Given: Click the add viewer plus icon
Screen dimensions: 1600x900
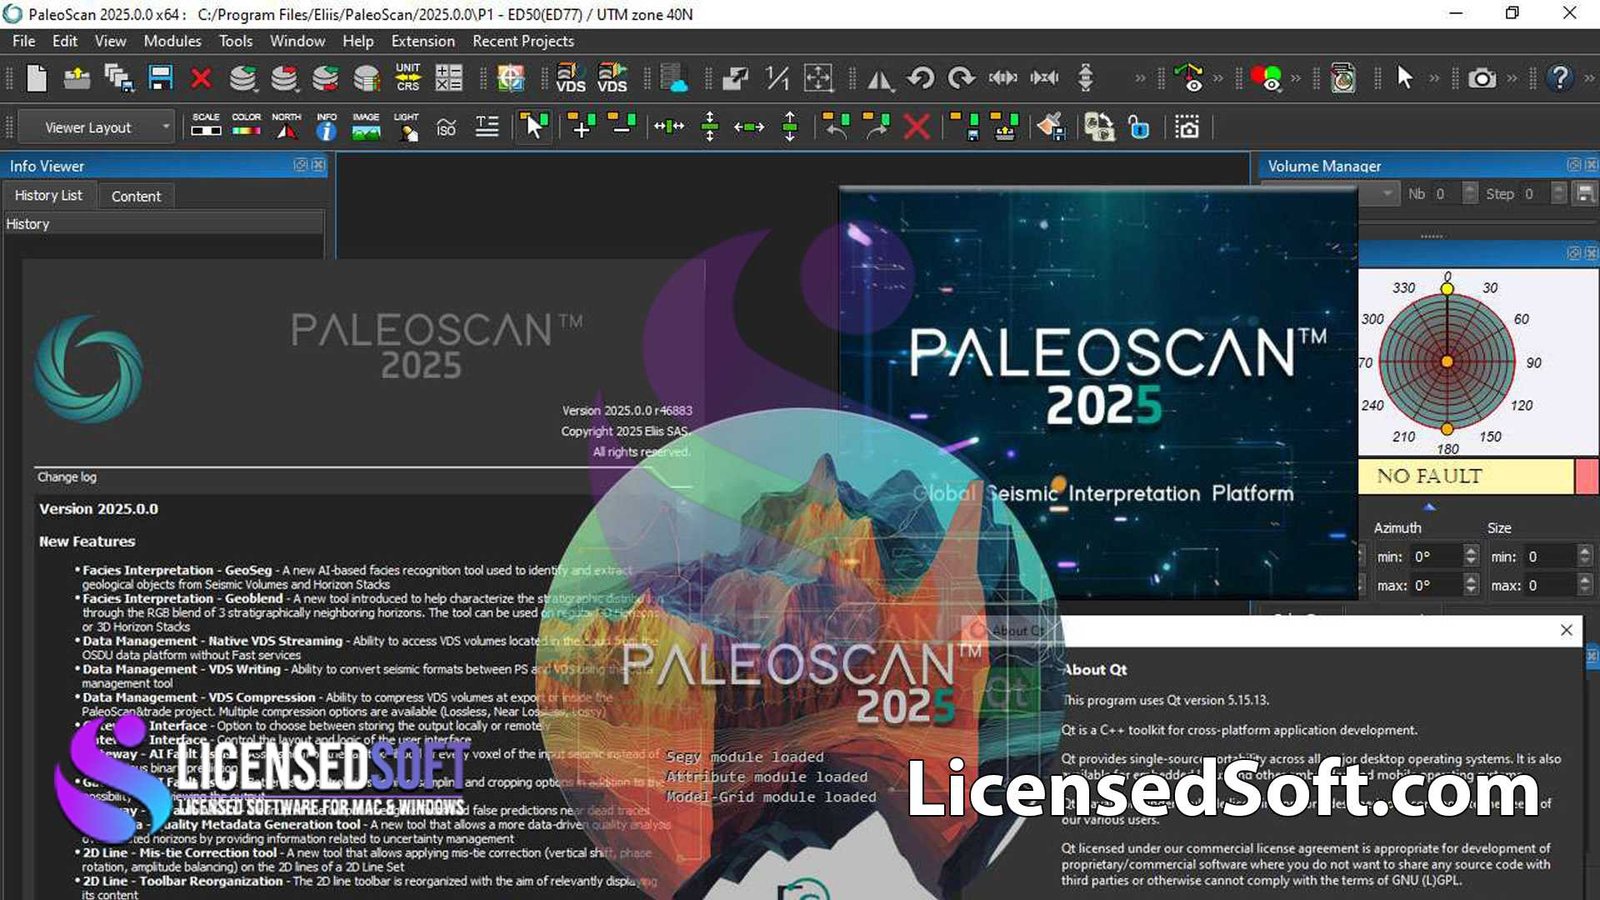Looking at the screenshot, I should coord(580,127).
